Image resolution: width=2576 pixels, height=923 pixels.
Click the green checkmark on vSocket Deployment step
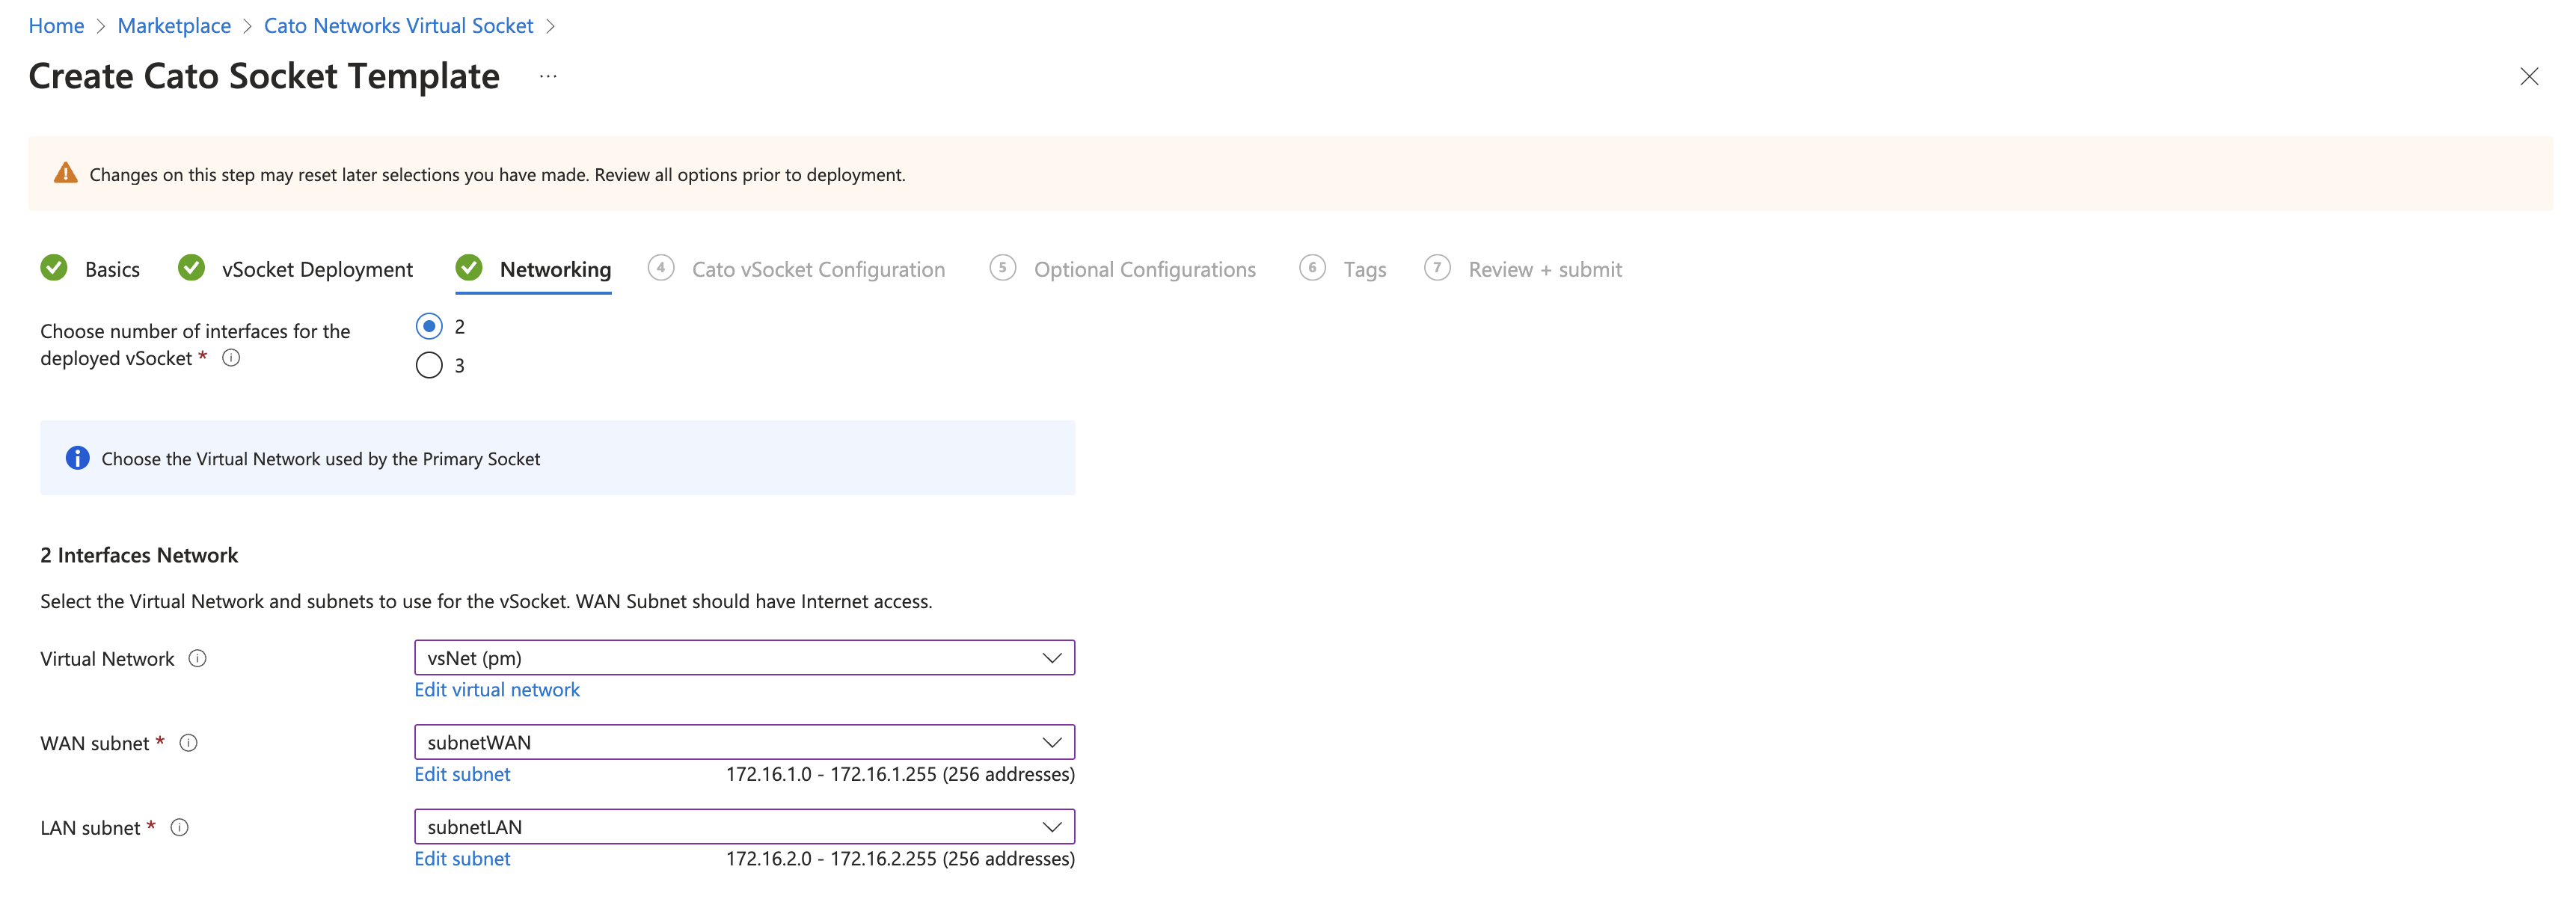190,268
